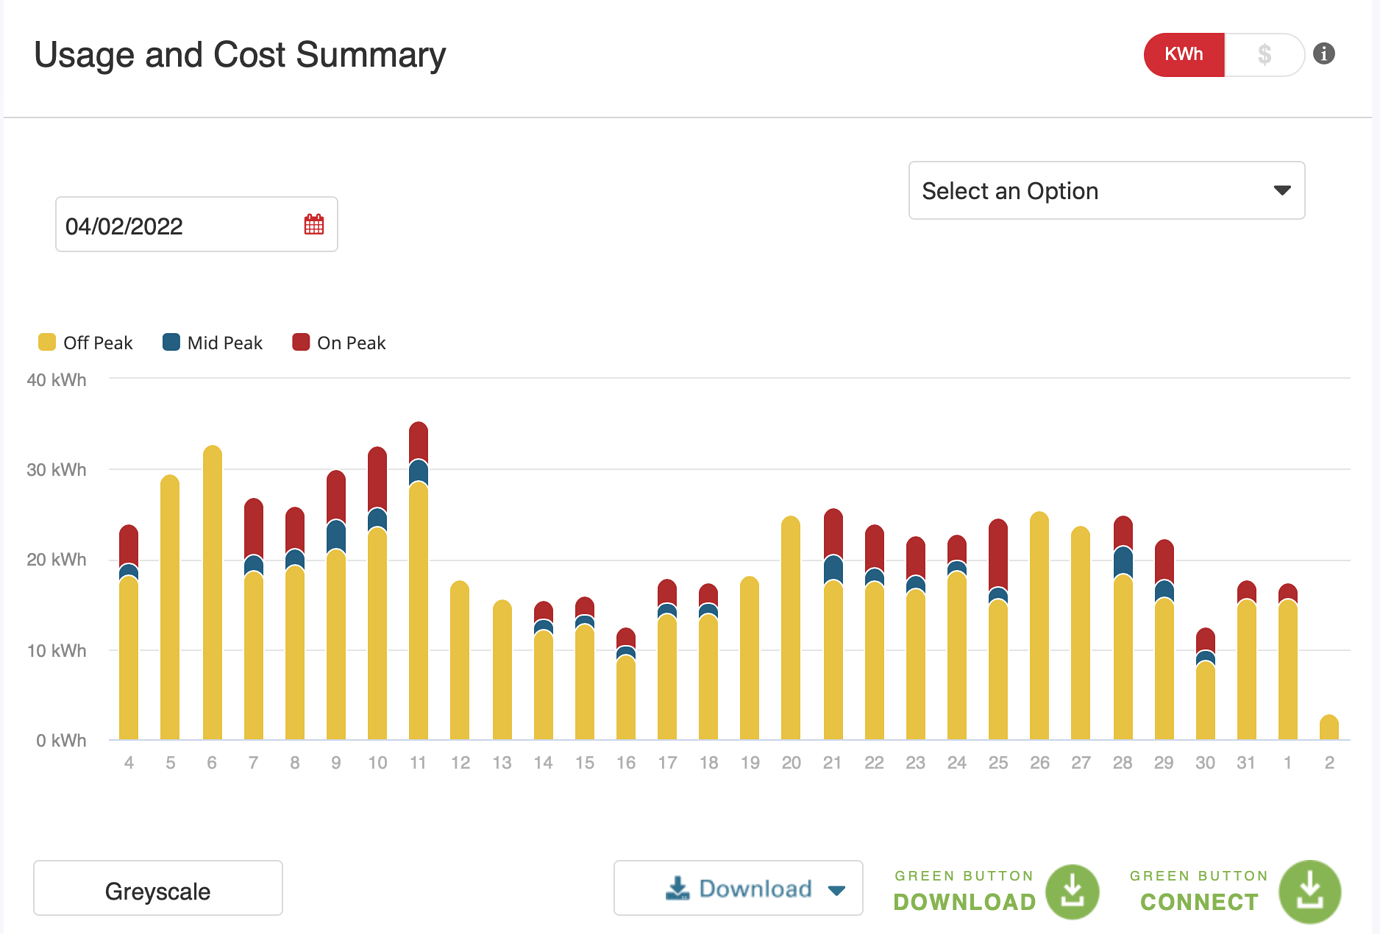Select the tallest bar for April 11
1380x934 pixels.
click(x=418, y=580)
